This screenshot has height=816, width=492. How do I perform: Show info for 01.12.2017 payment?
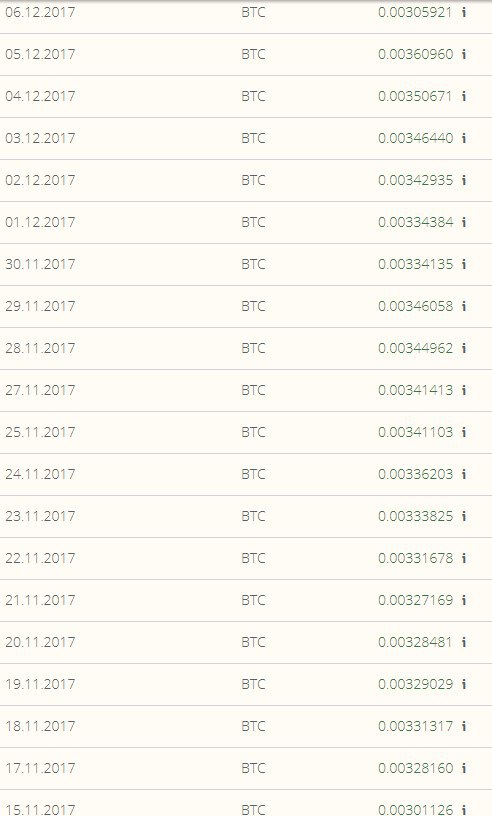464,222
